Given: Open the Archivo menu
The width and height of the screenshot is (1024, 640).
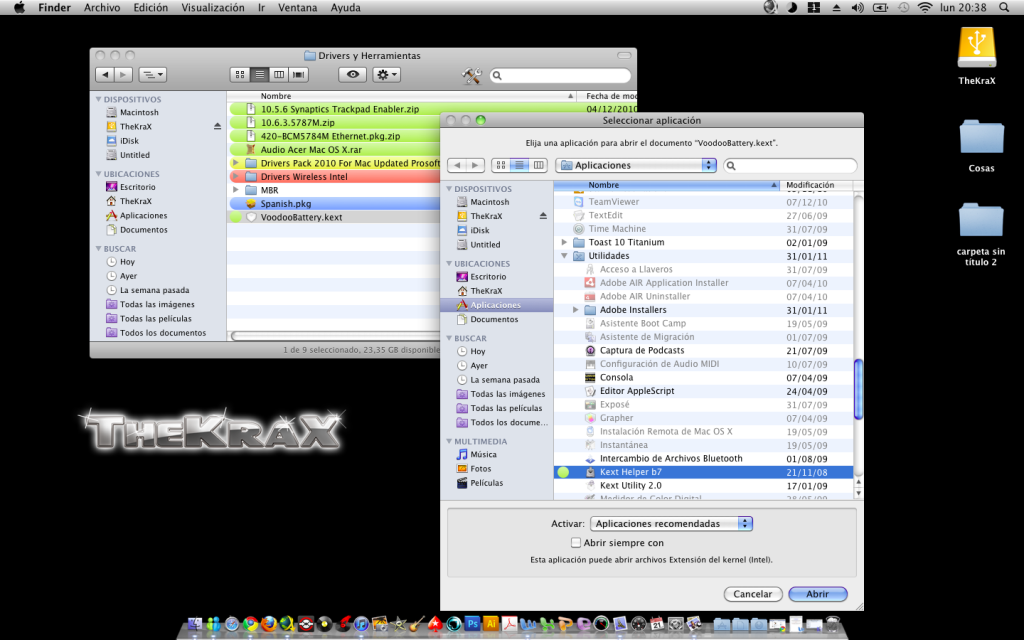Looking at the screenshot, I should 102,8.
